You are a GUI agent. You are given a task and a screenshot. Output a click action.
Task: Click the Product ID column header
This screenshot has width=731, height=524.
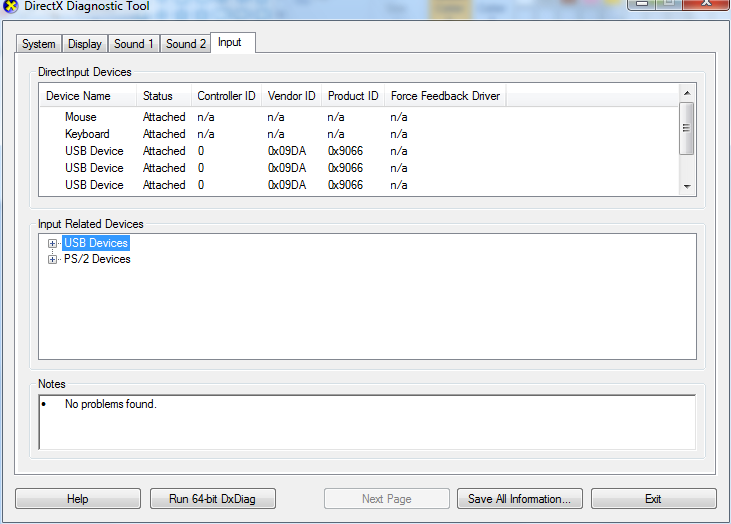click(353, 96)
